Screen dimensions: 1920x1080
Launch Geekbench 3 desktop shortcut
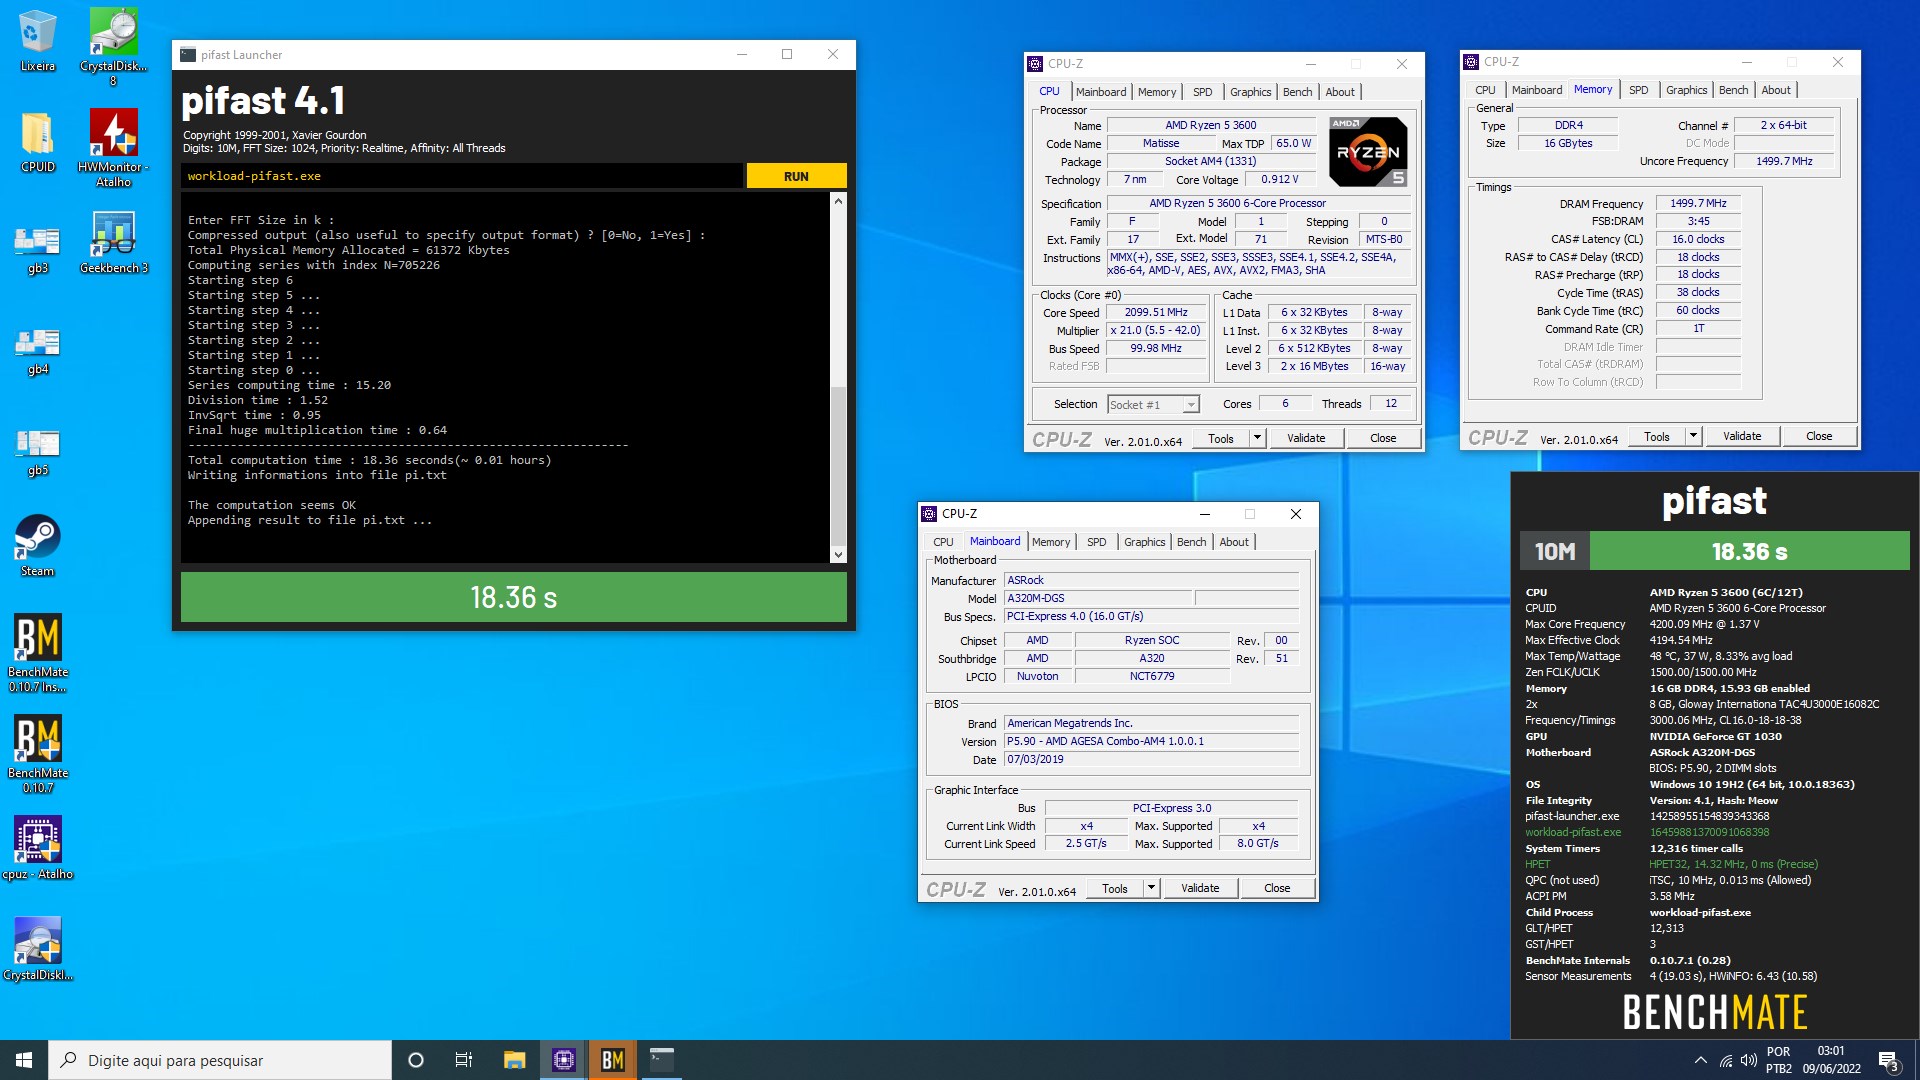[113, 242]
